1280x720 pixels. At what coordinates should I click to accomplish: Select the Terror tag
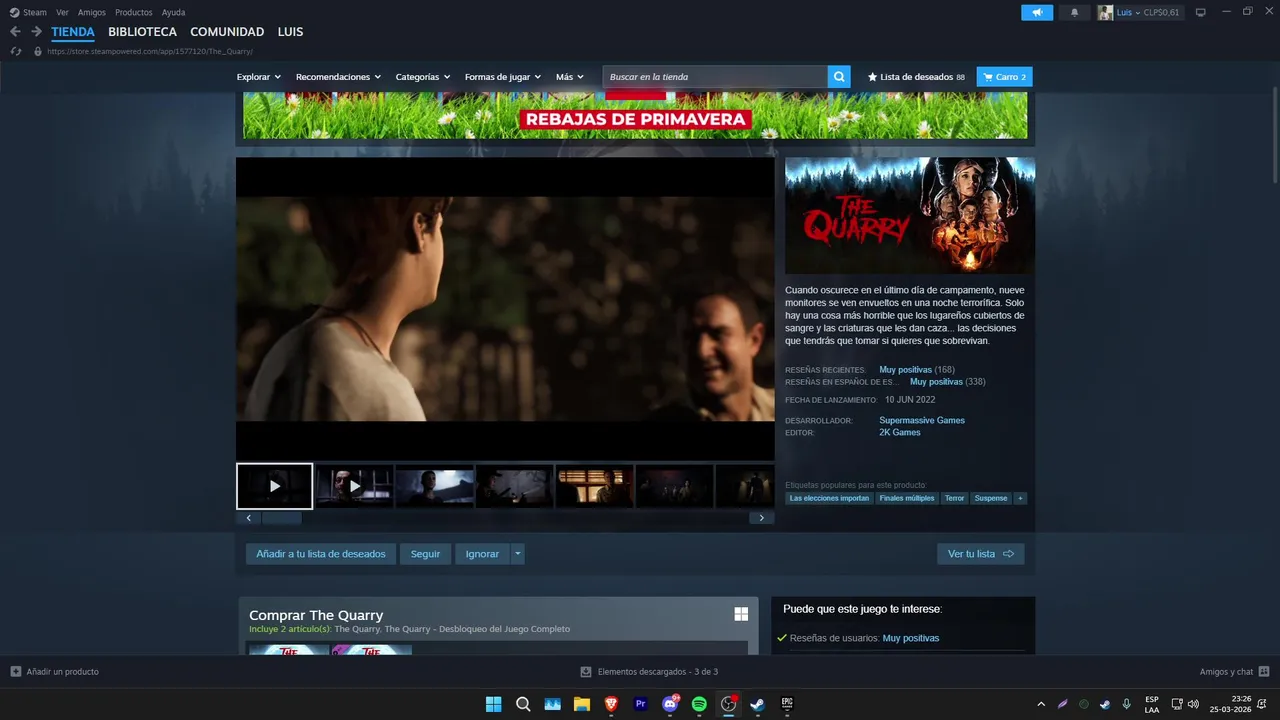(955, 498)
